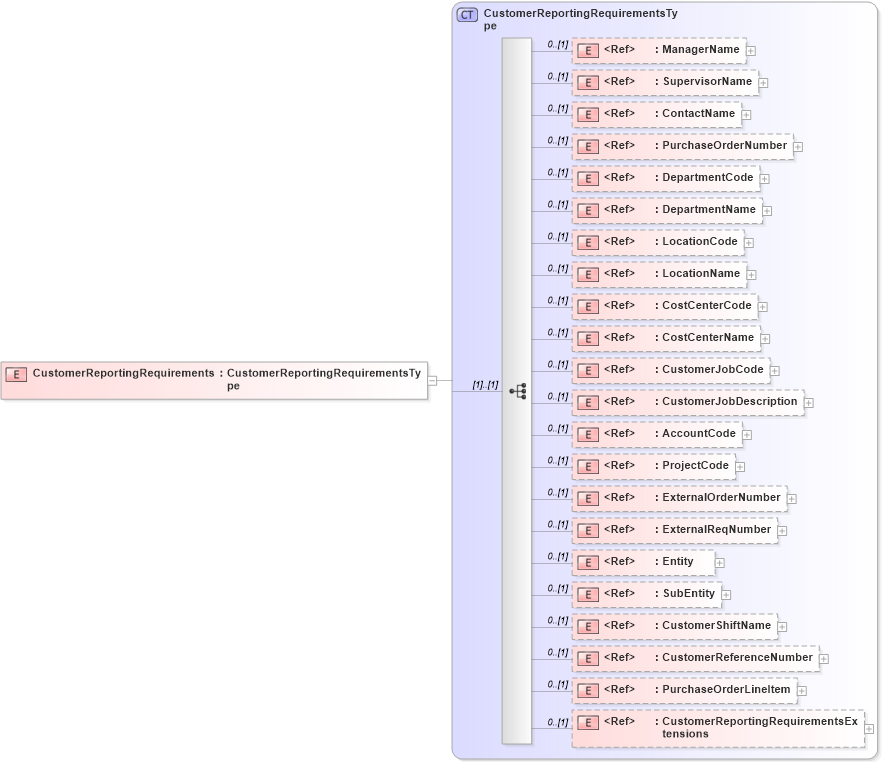
Task: Click the E icon beside CustomerReportingRequirementsExtensions
Action: 588,722
